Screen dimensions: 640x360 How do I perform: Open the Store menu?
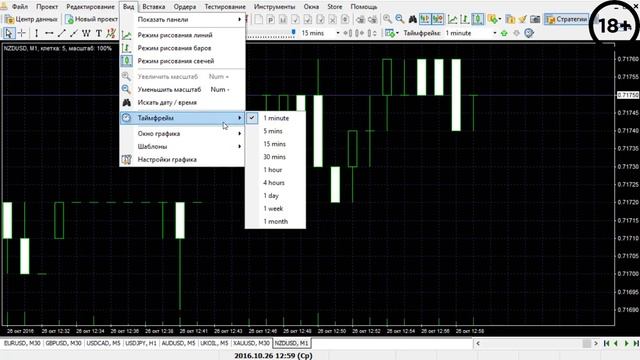pyautogui.click(x=335, y=7)
